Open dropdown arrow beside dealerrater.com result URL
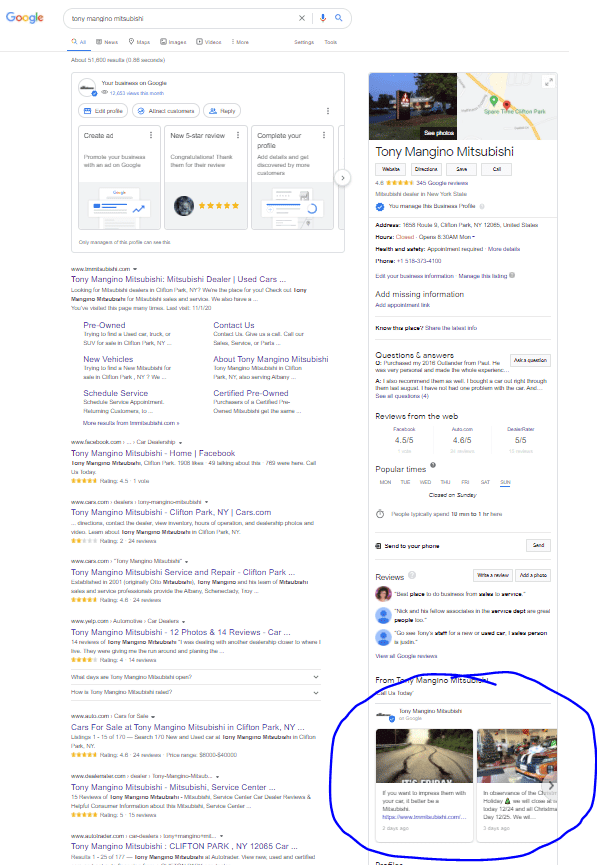 [x=217, y=777]
